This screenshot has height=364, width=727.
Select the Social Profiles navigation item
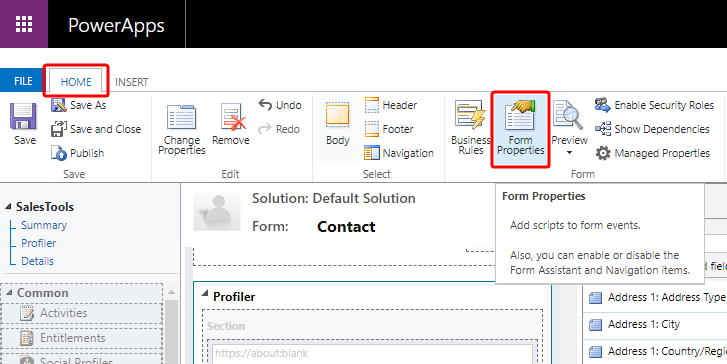[x=82, y=359]
